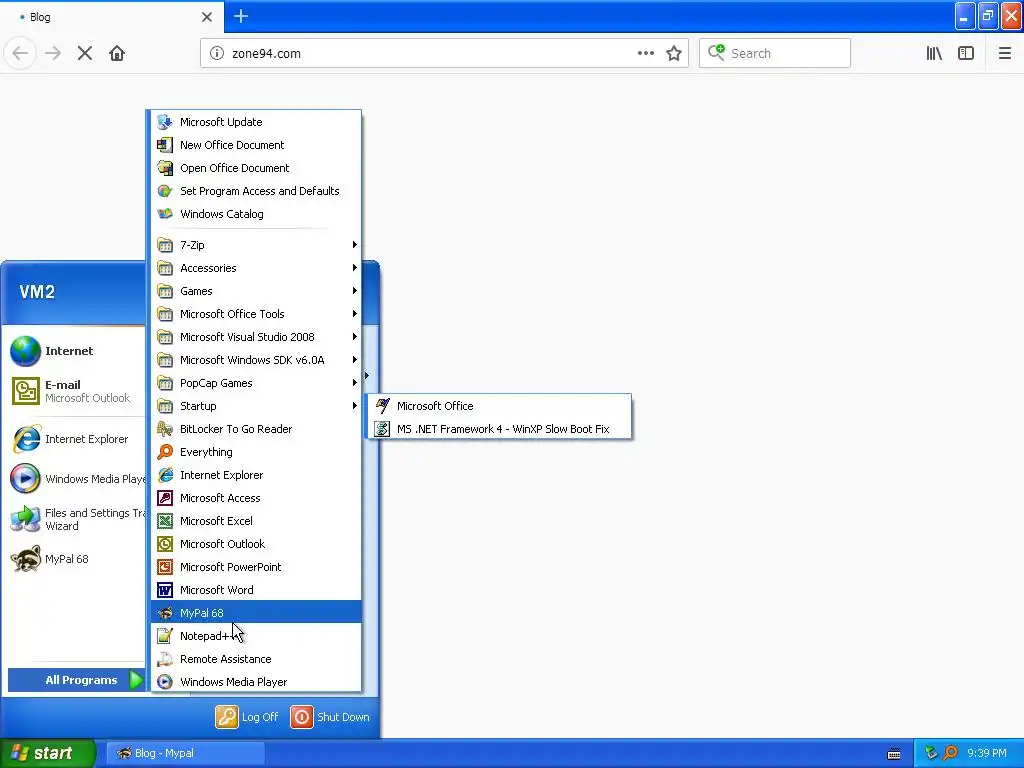Screen dimensions: 1024x768
Task: Click the 9:39 PM system clock
Action: point(987,753)
